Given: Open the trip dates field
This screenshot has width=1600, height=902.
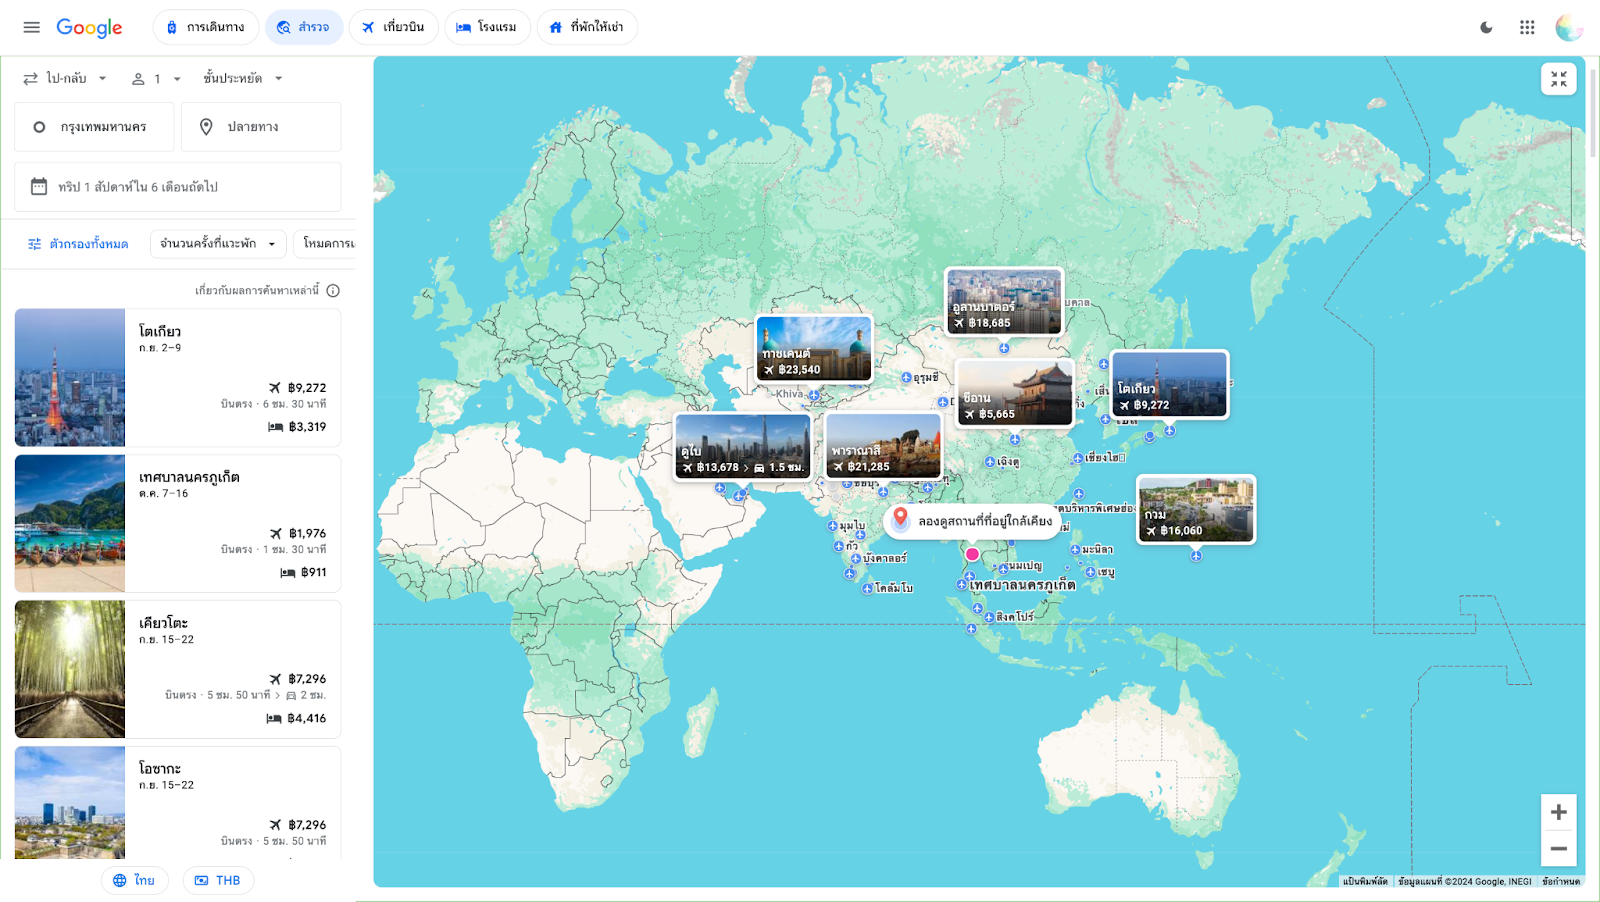Looking at the screenshot, I should [x=178, y=187].
